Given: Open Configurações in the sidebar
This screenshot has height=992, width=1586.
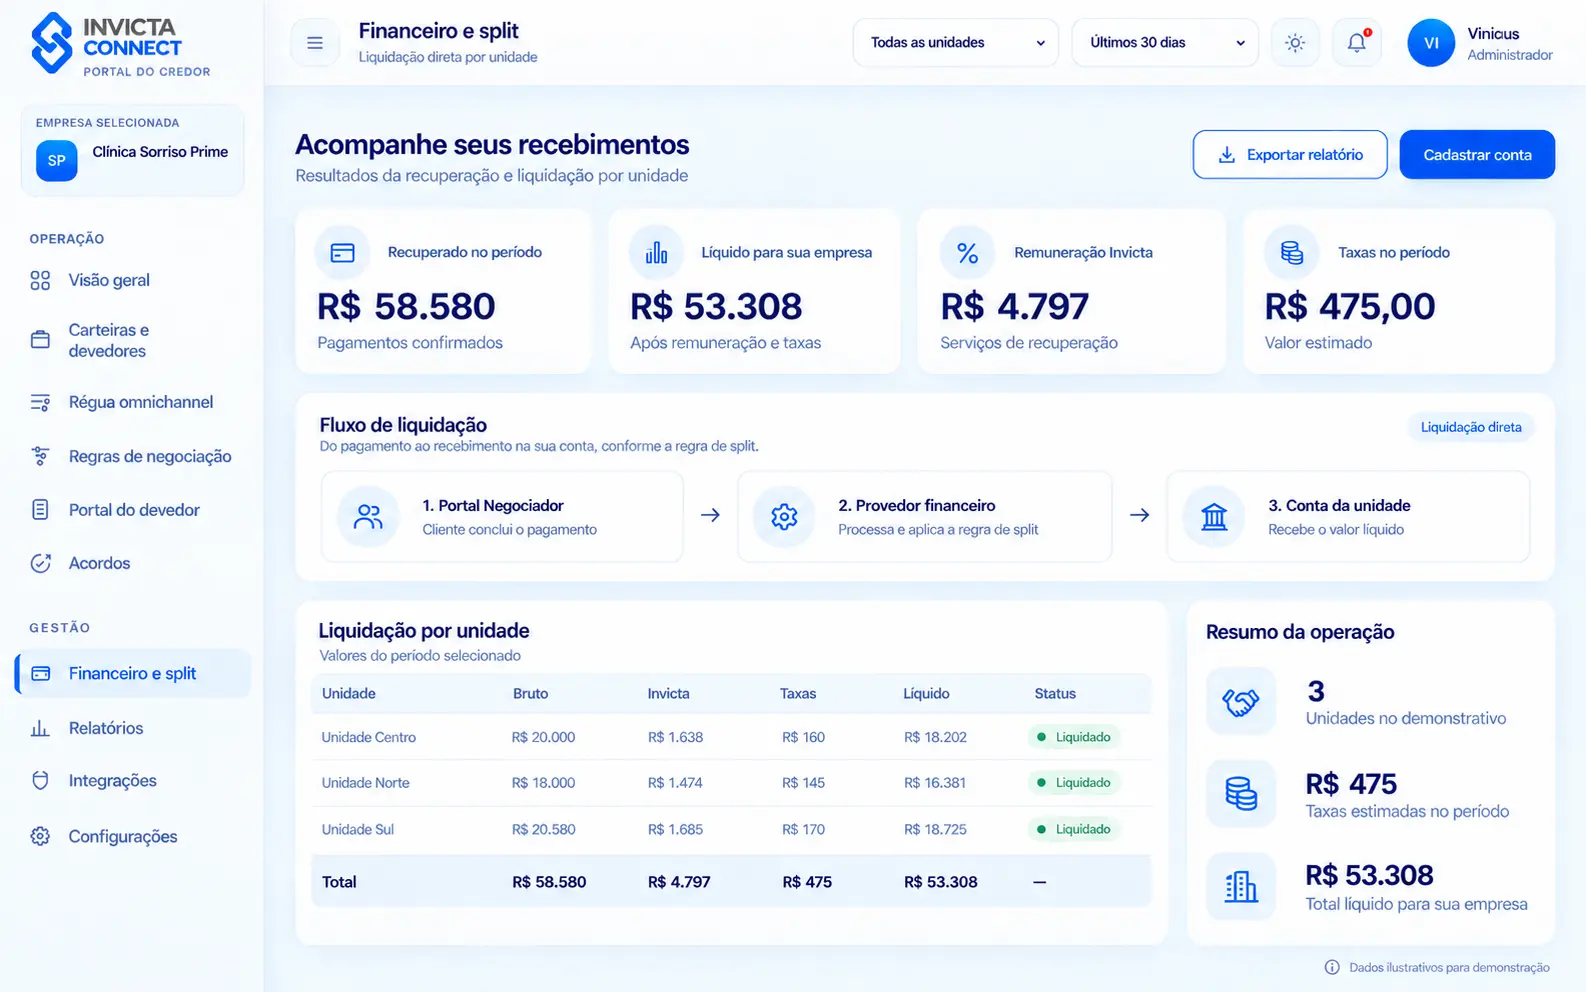Looking at the screenshot, I should (123, 836).
